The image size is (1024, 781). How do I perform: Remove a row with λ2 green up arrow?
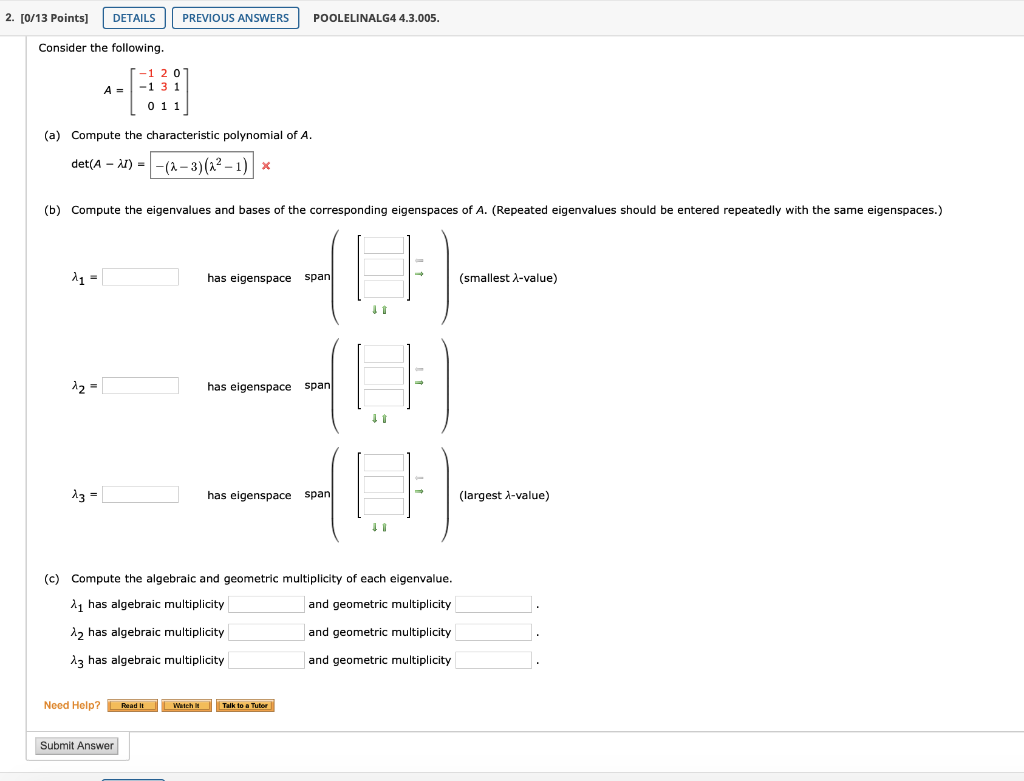pos(384,419)
